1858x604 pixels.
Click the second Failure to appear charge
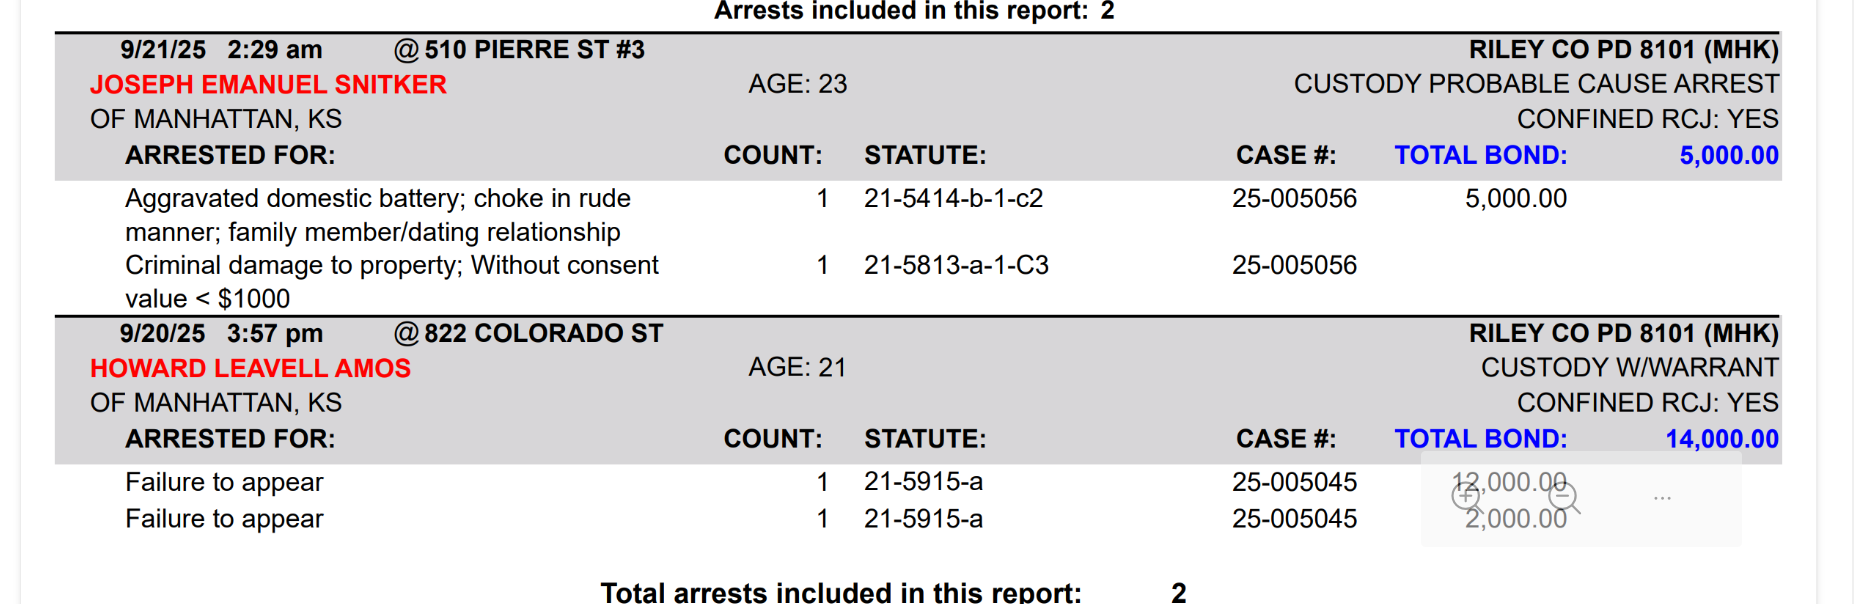pos(224,519)
